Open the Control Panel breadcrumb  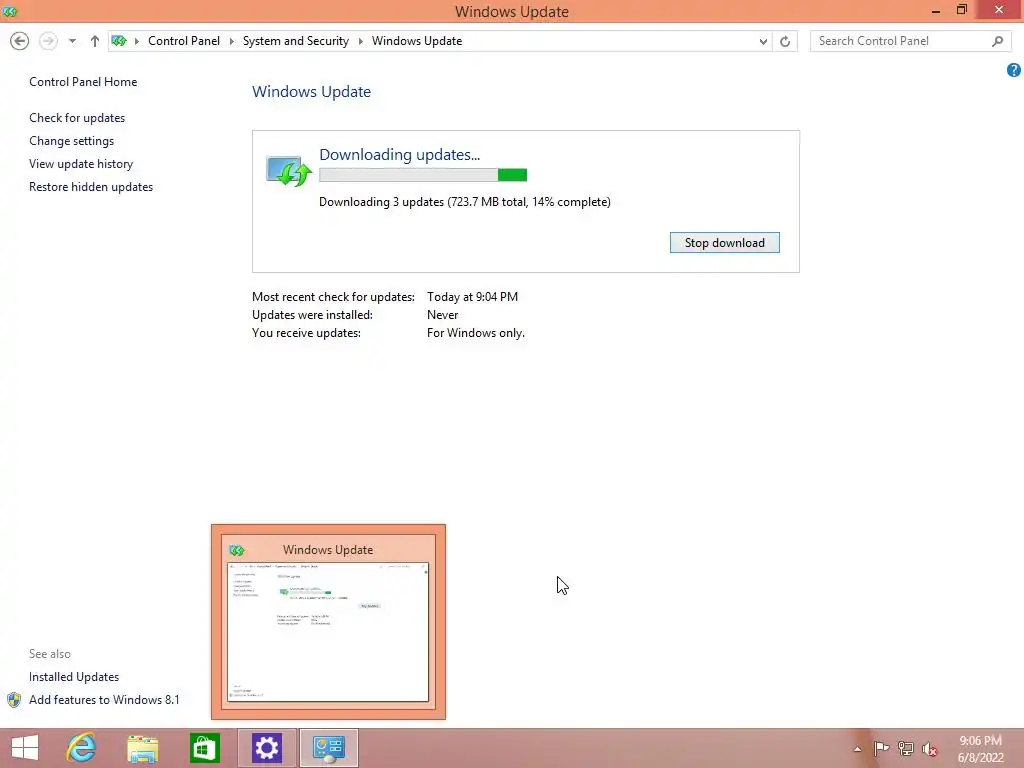tap(184, 41)
